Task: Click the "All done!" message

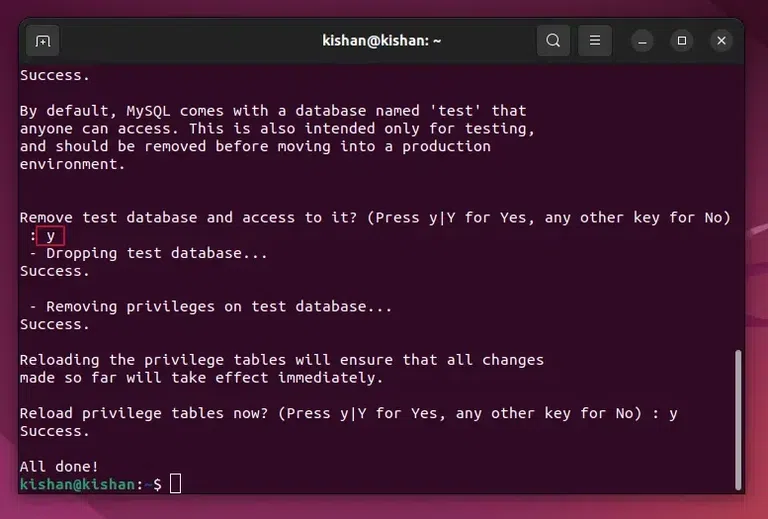Action: [x=59, y=466]
